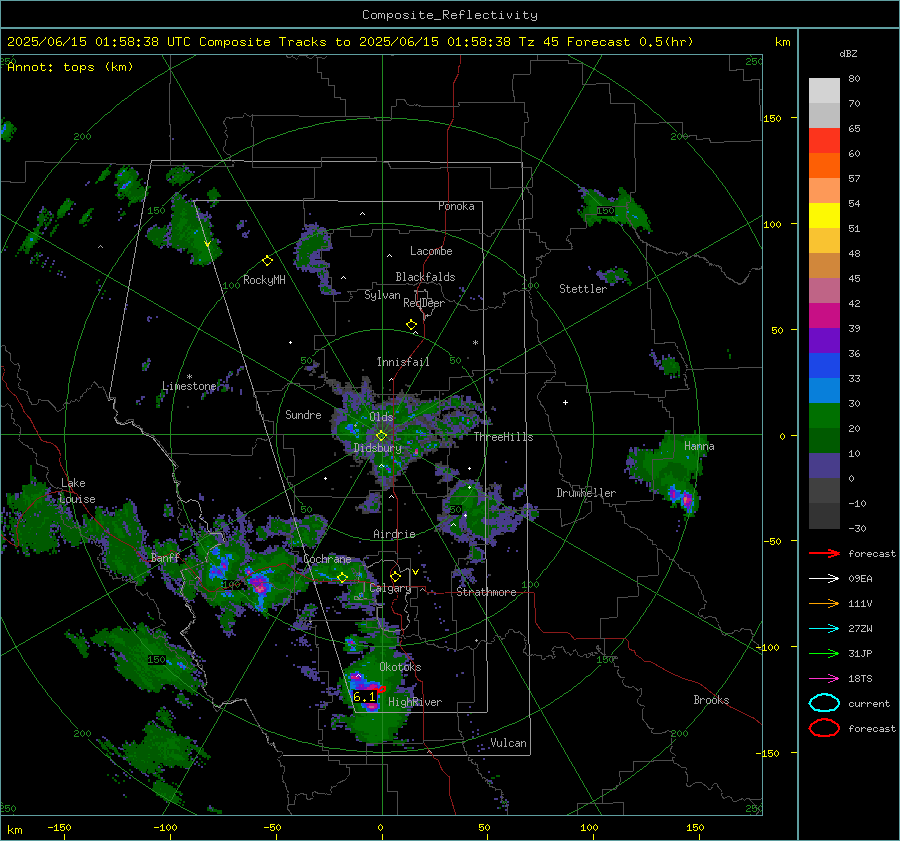Click the dBZ legend heading

pyautogui.click(x=848, y=53)
